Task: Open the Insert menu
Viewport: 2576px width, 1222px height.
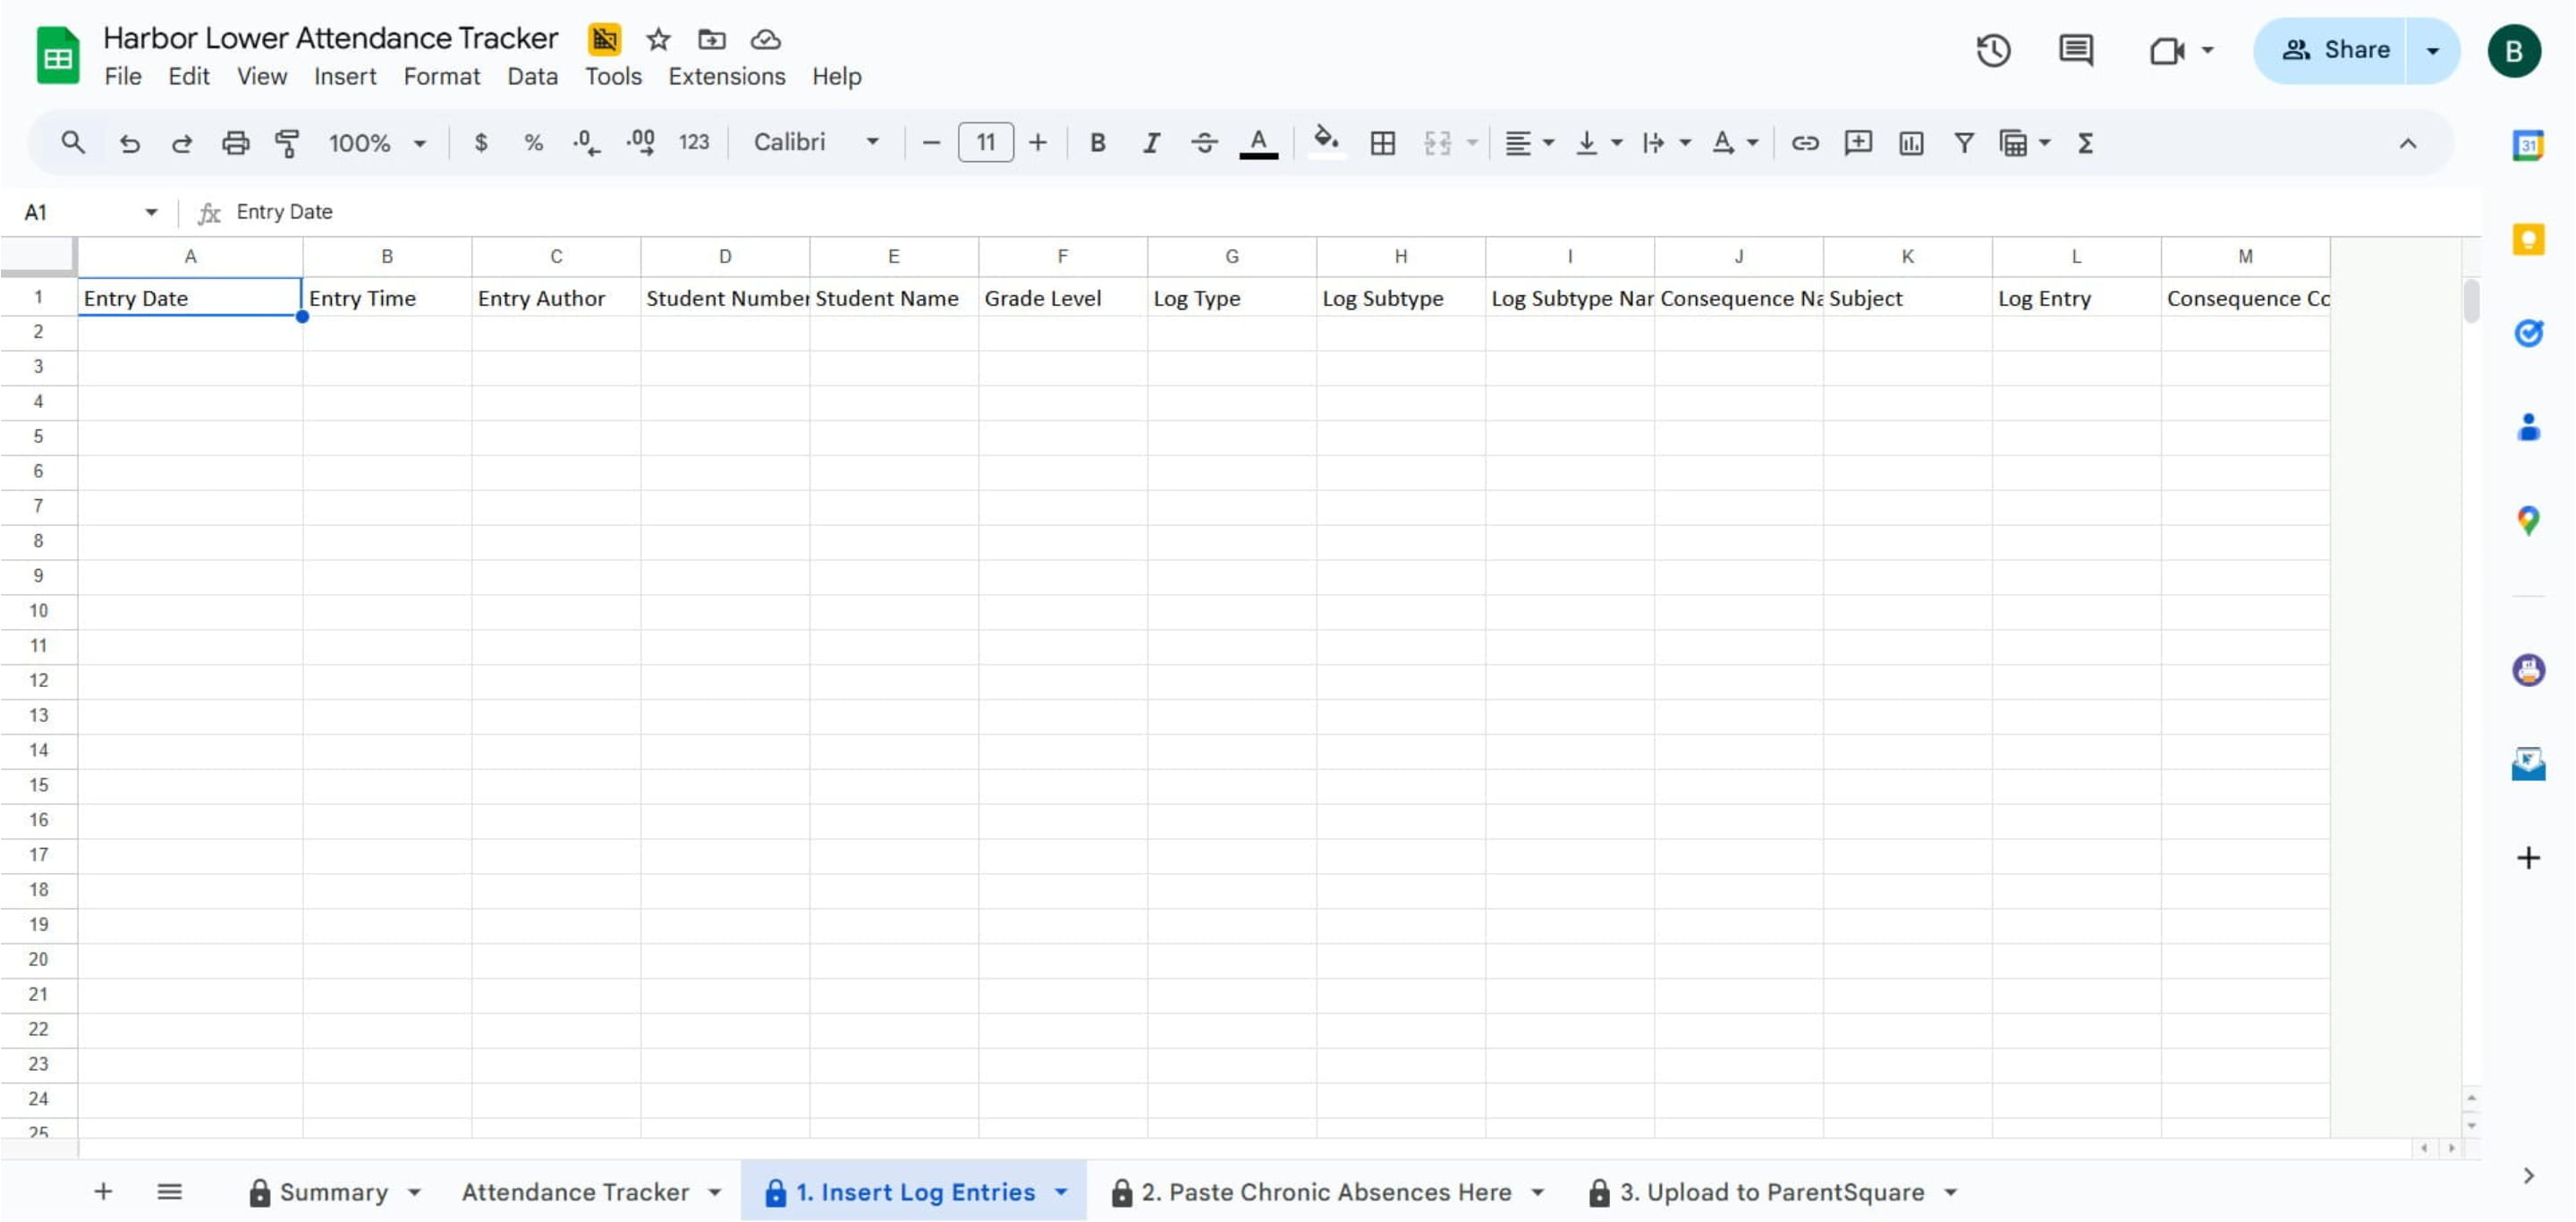Action: [345, 76]
